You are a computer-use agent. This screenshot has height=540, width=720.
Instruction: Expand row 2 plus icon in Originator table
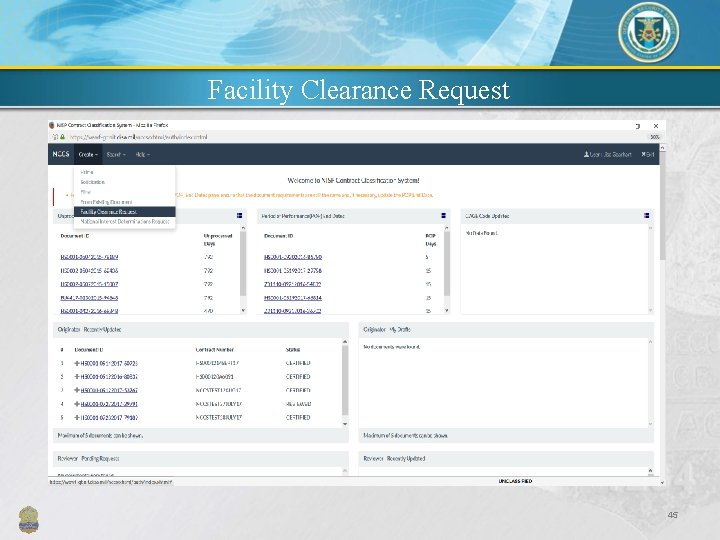[77, 377]
